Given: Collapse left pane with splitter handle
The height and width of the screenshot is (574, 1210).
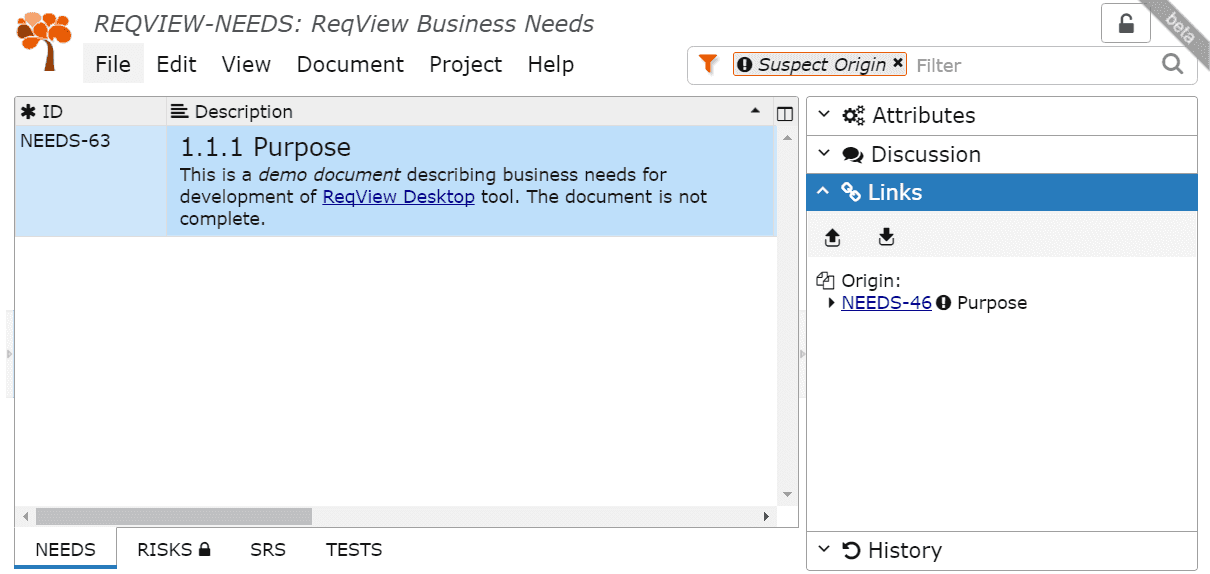Looking at the screenshot, I should [x=11, y=354].
